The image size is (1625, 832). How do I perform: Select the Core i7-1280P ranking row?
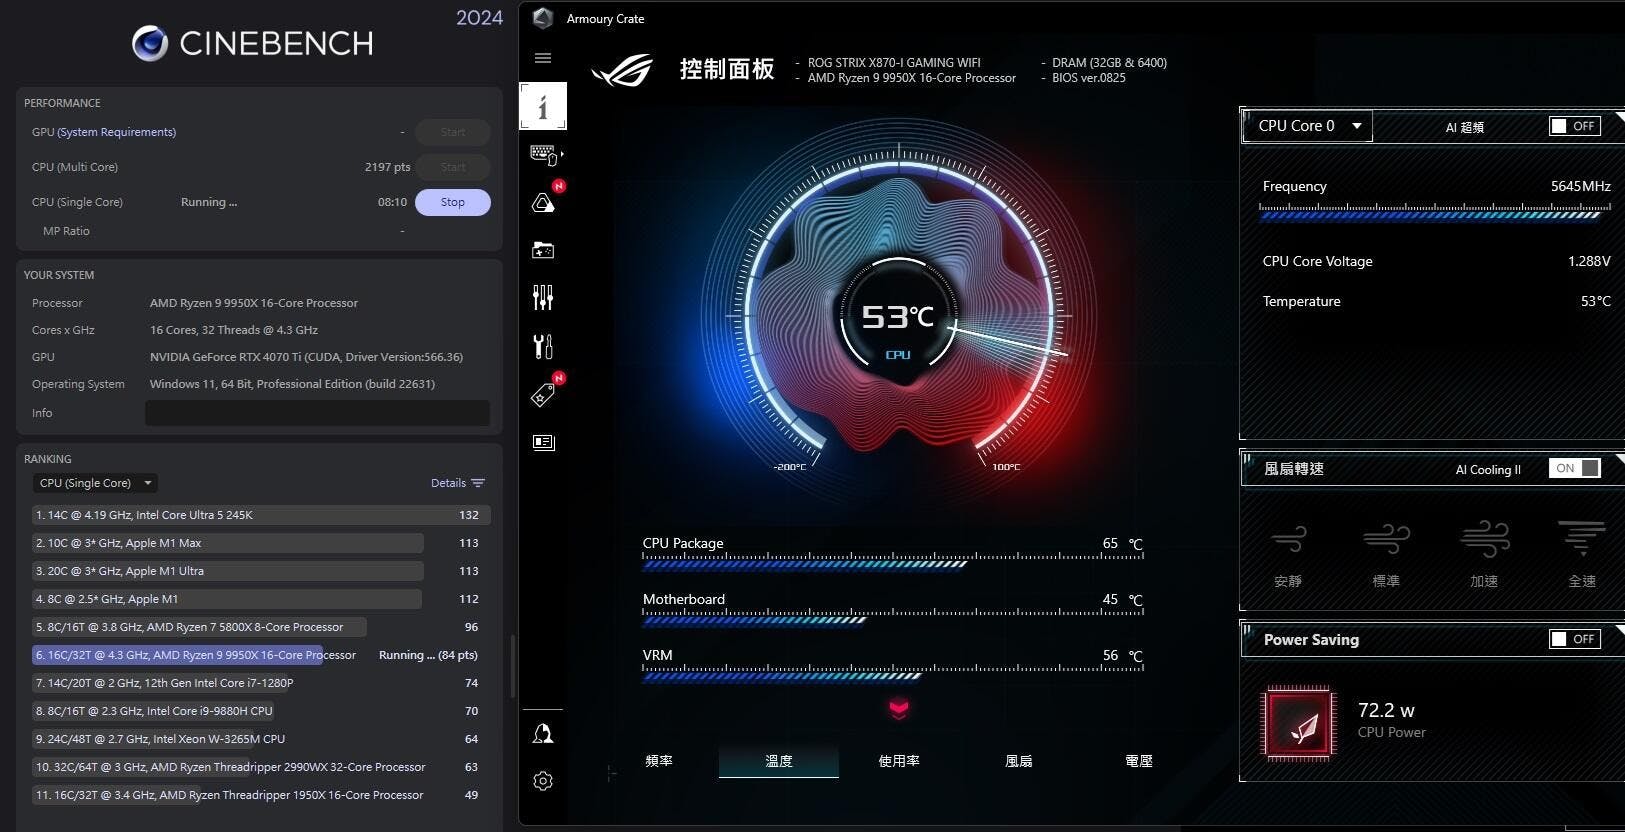pos(261,683)
